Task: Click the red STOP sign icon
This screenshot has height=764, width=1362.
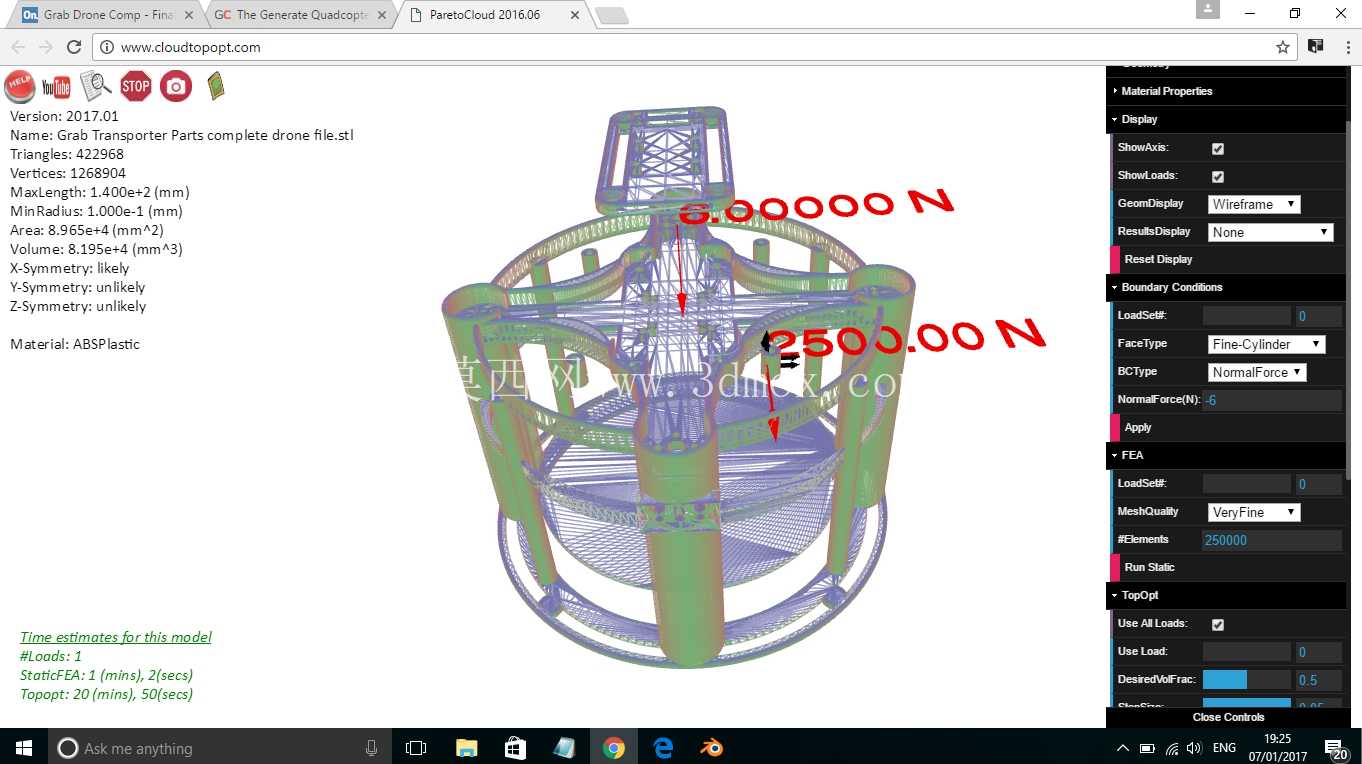Action: [x=136, y=86]
